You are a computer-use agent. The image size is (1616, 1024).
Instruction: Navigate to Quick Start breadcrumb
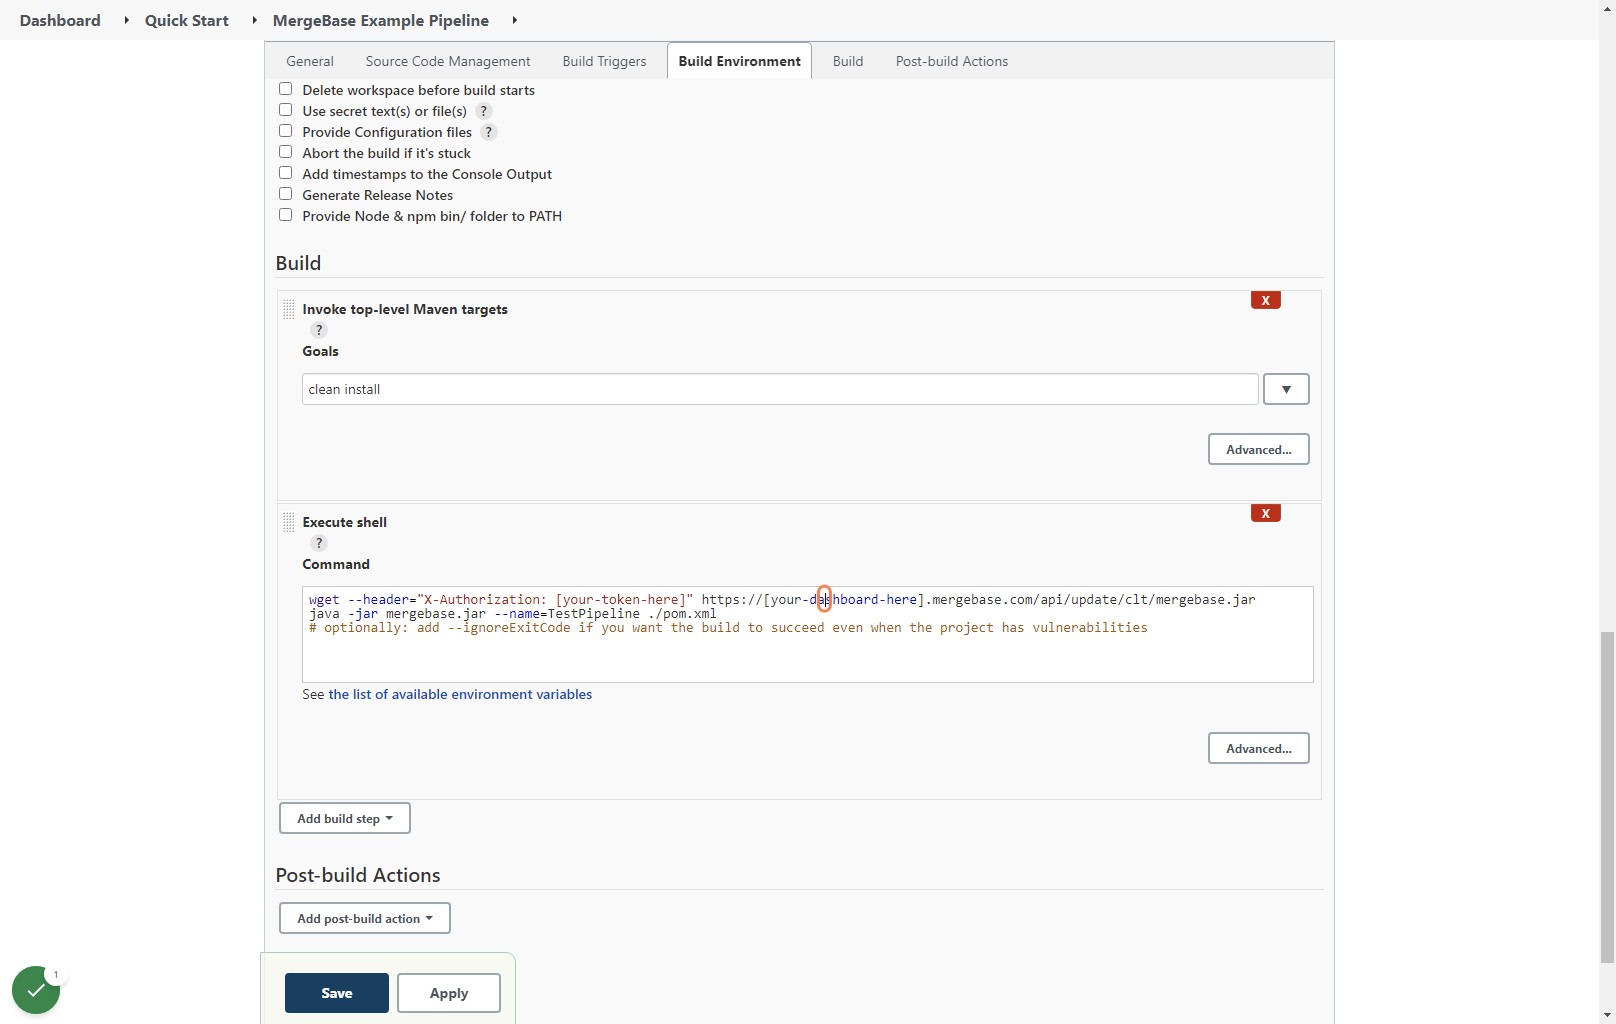[x=187, y=20]
